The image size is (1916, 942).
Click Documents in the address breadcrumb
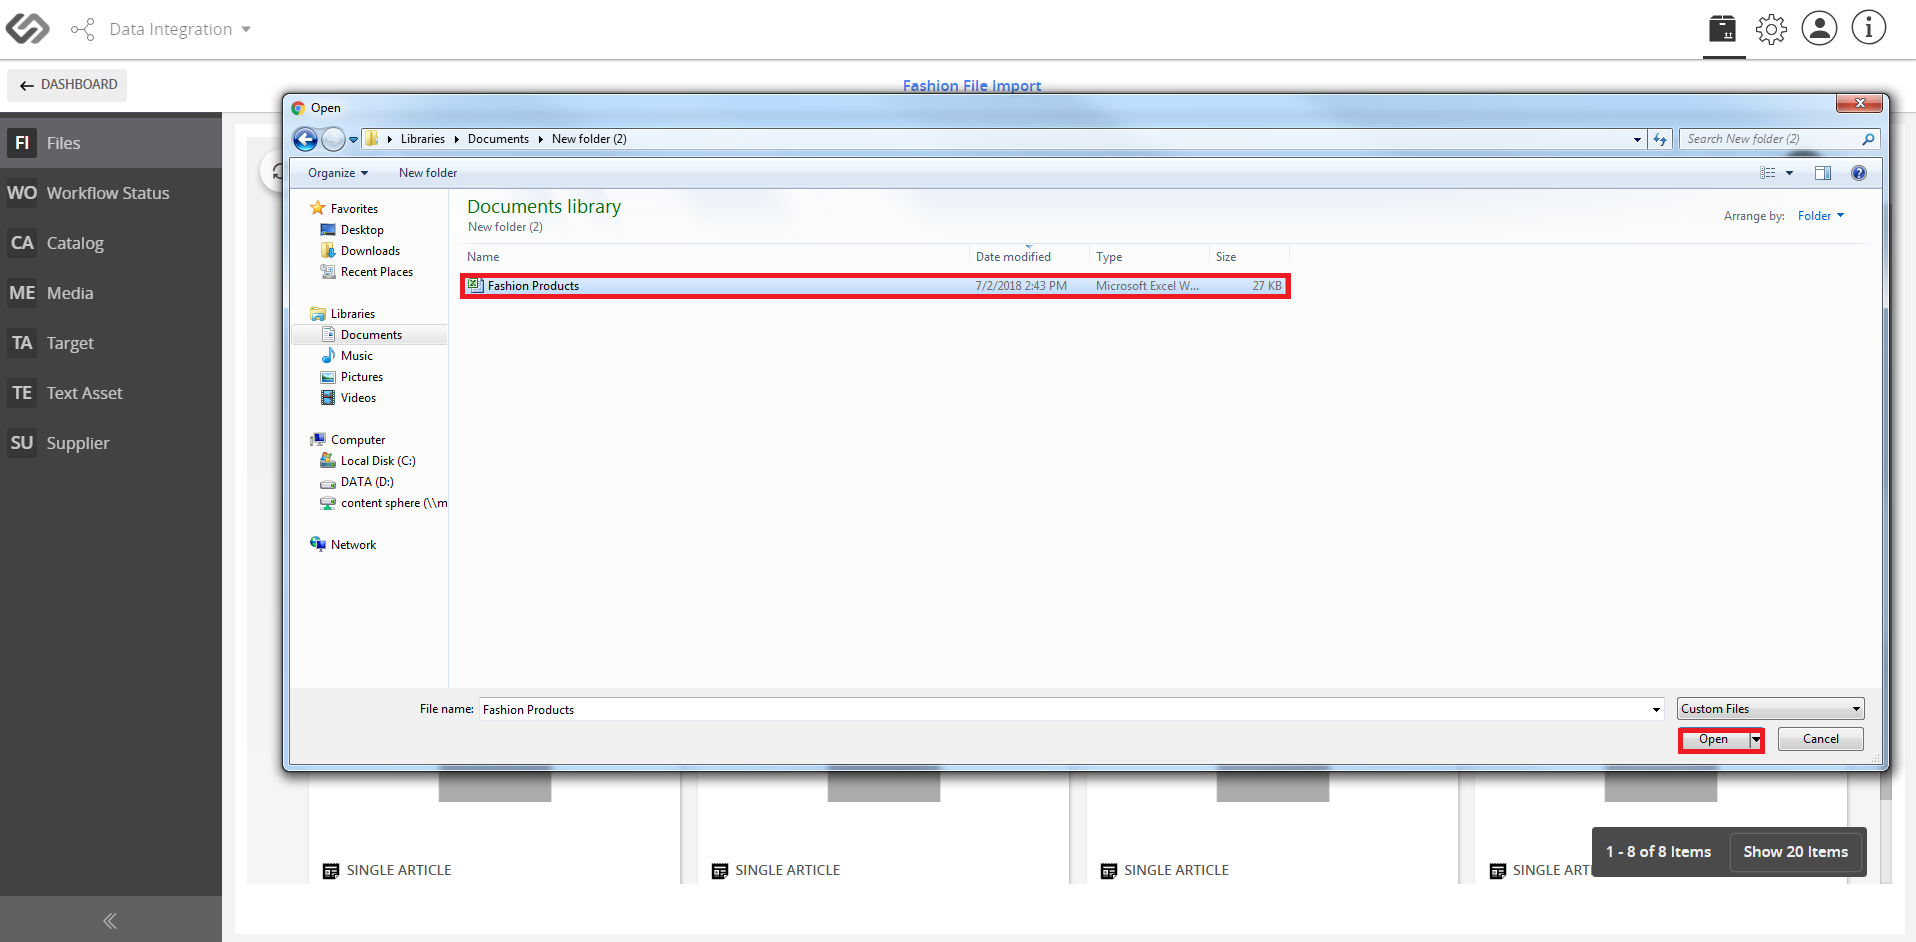tap(498, 139)
